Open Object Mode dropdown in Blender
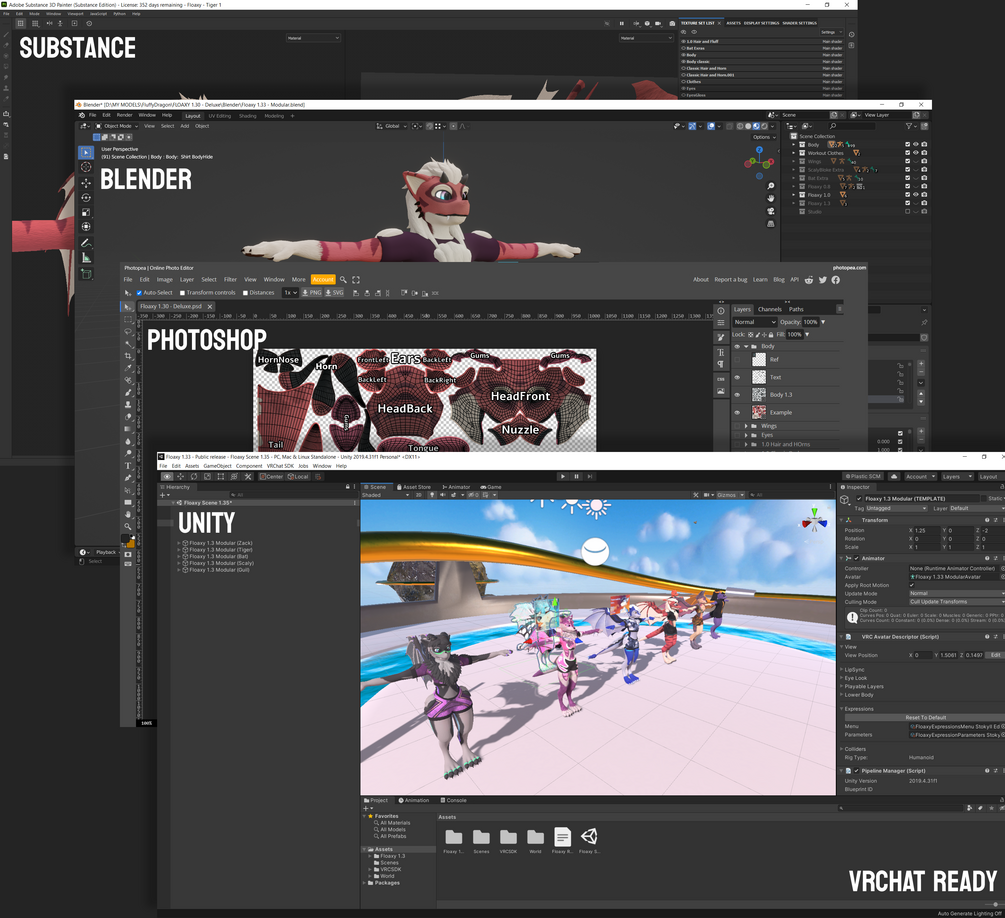Screen dimensions: 1005x918 point(117,126)
